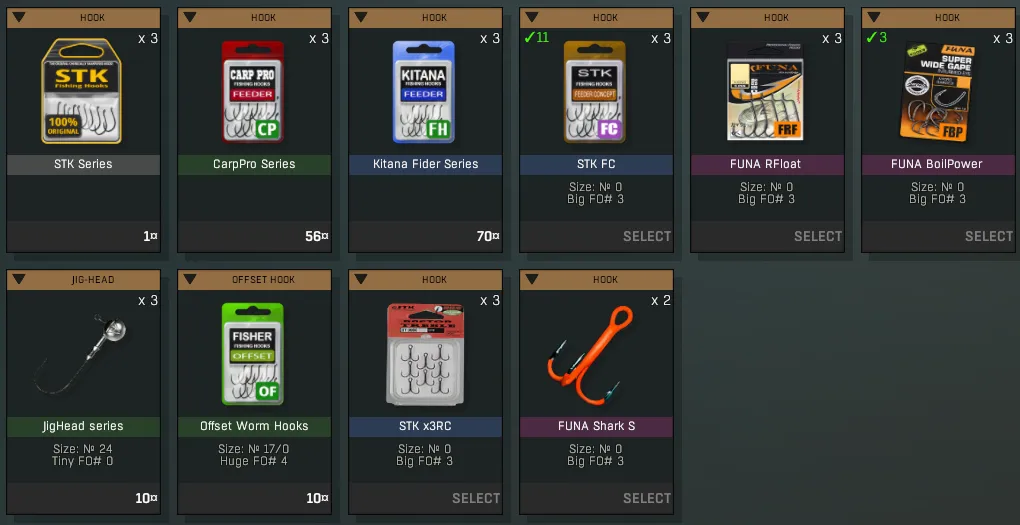
Task: Expand the JIG-HEAD card dropdown triangle
Action: coord(19,279)
